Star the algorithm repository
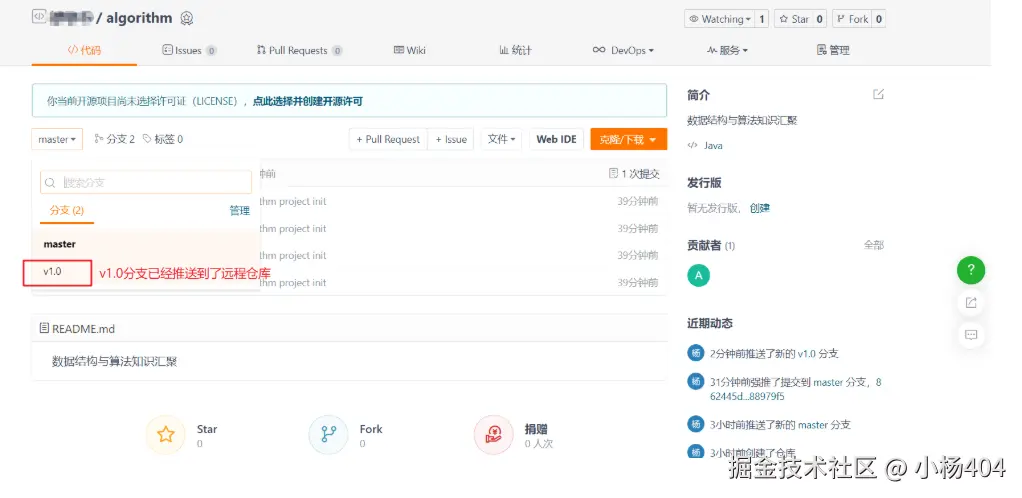 click(x=793, y=19)
